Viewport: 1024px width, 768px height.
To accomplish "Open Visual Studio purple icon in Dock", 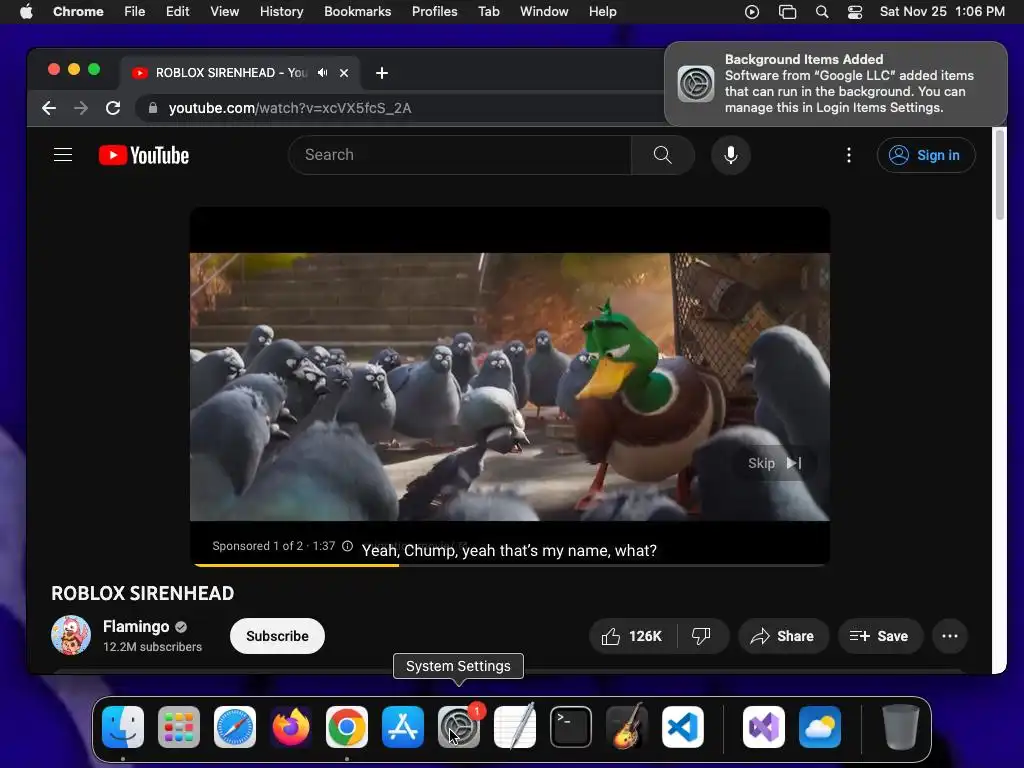I will 763,727.
